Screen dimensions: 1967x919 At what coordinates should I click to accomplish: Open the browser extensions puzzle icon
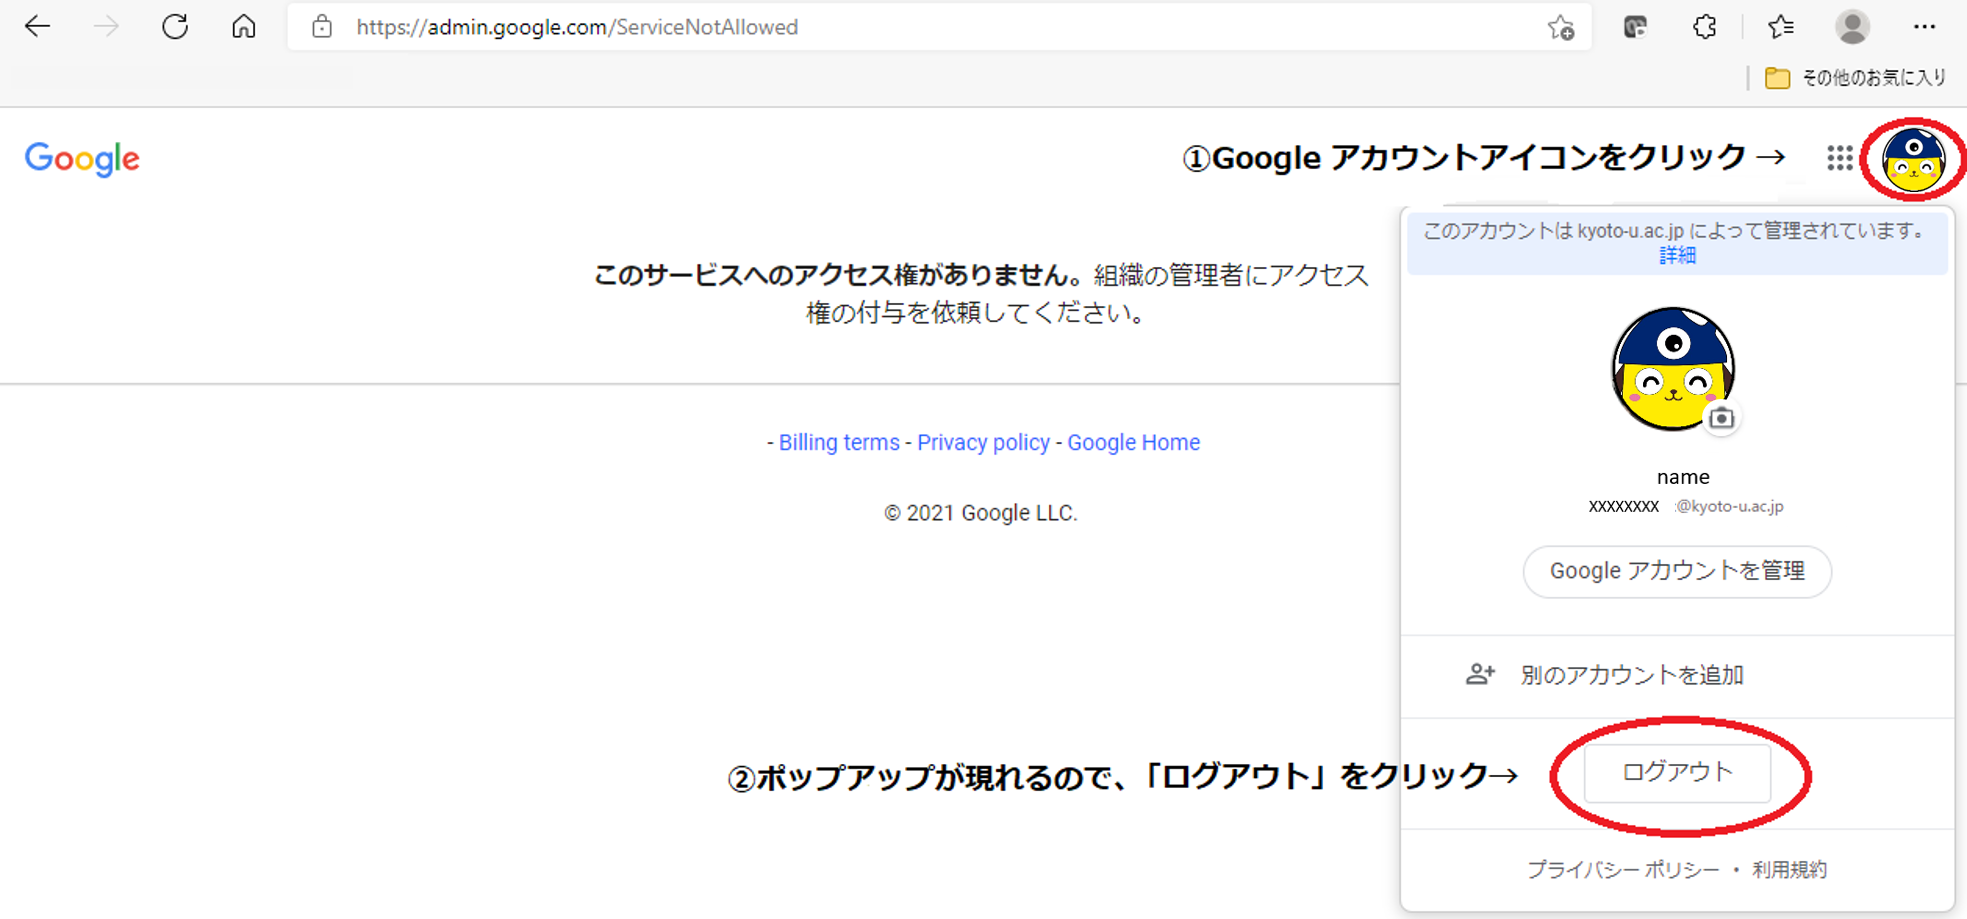pos(1705,27)
